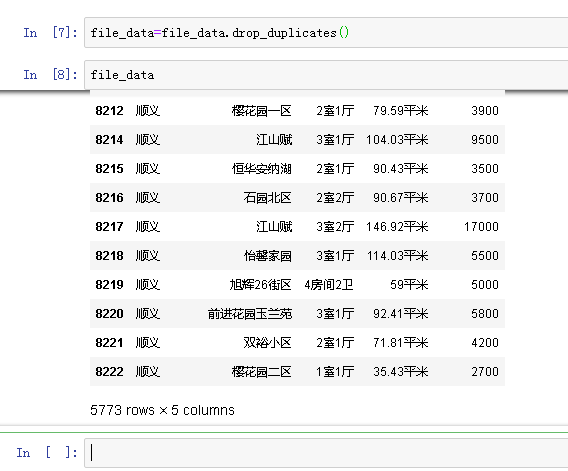Click the In [7] prompt label

(50, 33)
